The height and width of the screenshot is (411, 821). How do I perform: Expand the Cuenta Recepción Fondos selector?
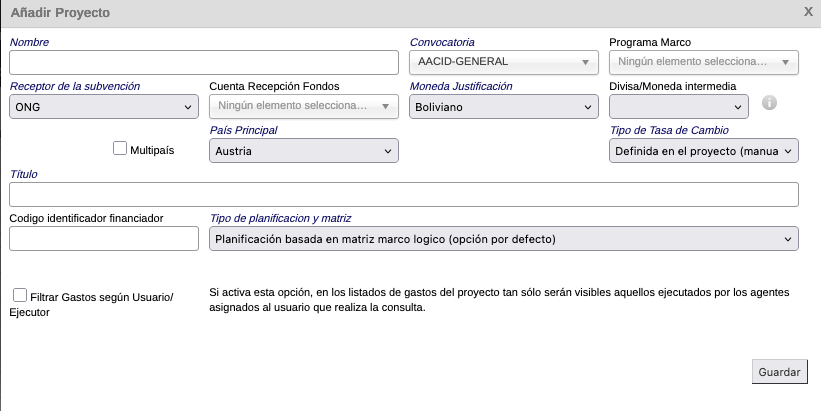(x=303, y=106)
